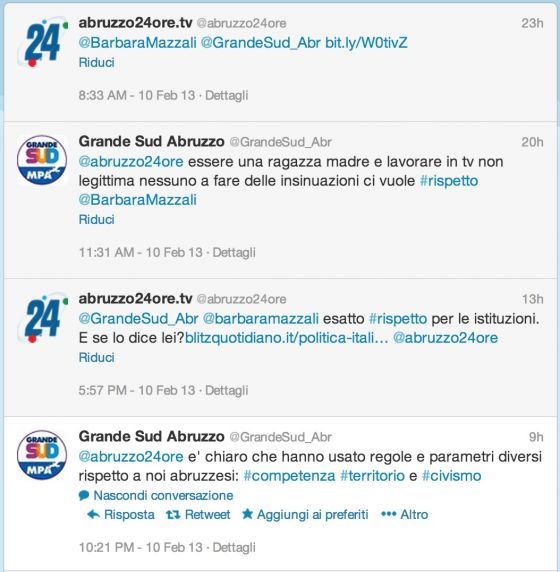Screen dimensions: 560x572
Task: Click the Retweet arrows icon
Action: tap(173, 515)
